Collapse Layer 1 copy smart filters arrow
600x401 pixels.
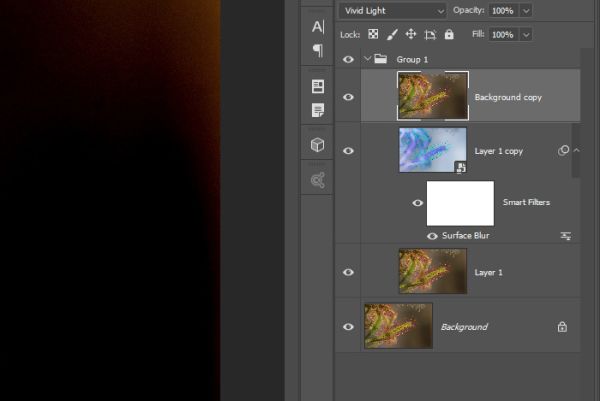tap(577, 150)
